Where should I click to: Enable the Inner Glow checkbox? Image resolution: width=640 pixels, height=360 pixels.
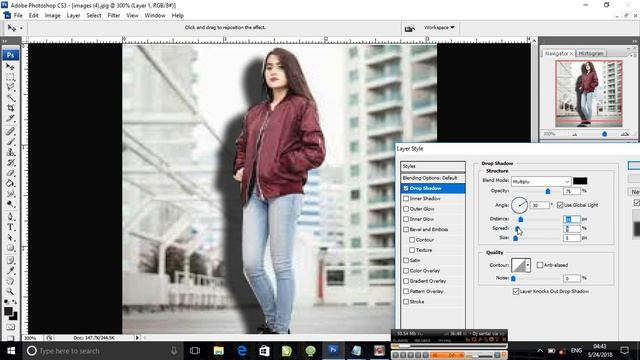[406, 219]
